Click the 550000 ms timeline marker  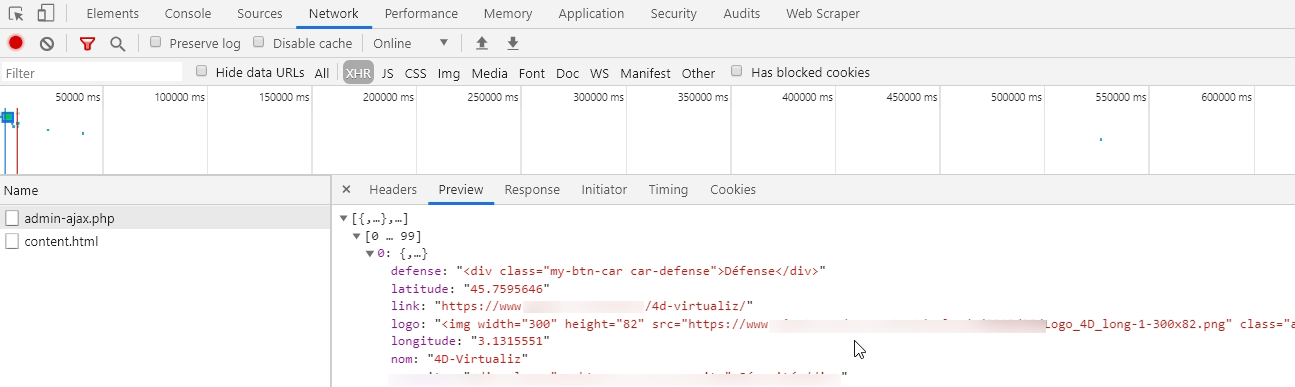point(1120,97)
